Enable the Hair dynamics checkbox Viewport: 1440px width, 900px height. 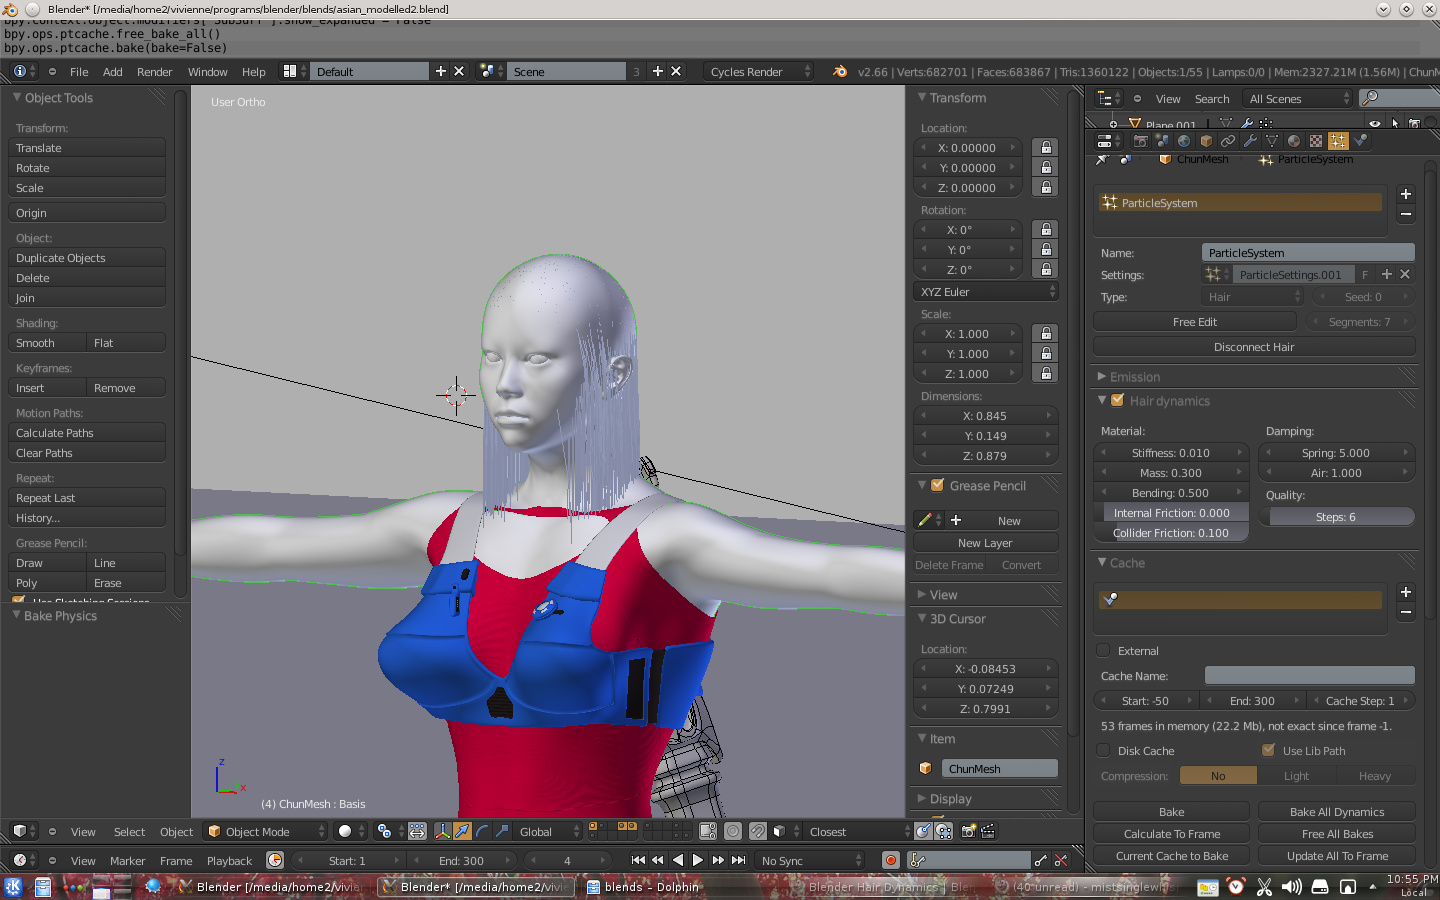[x=1118, y=400]
